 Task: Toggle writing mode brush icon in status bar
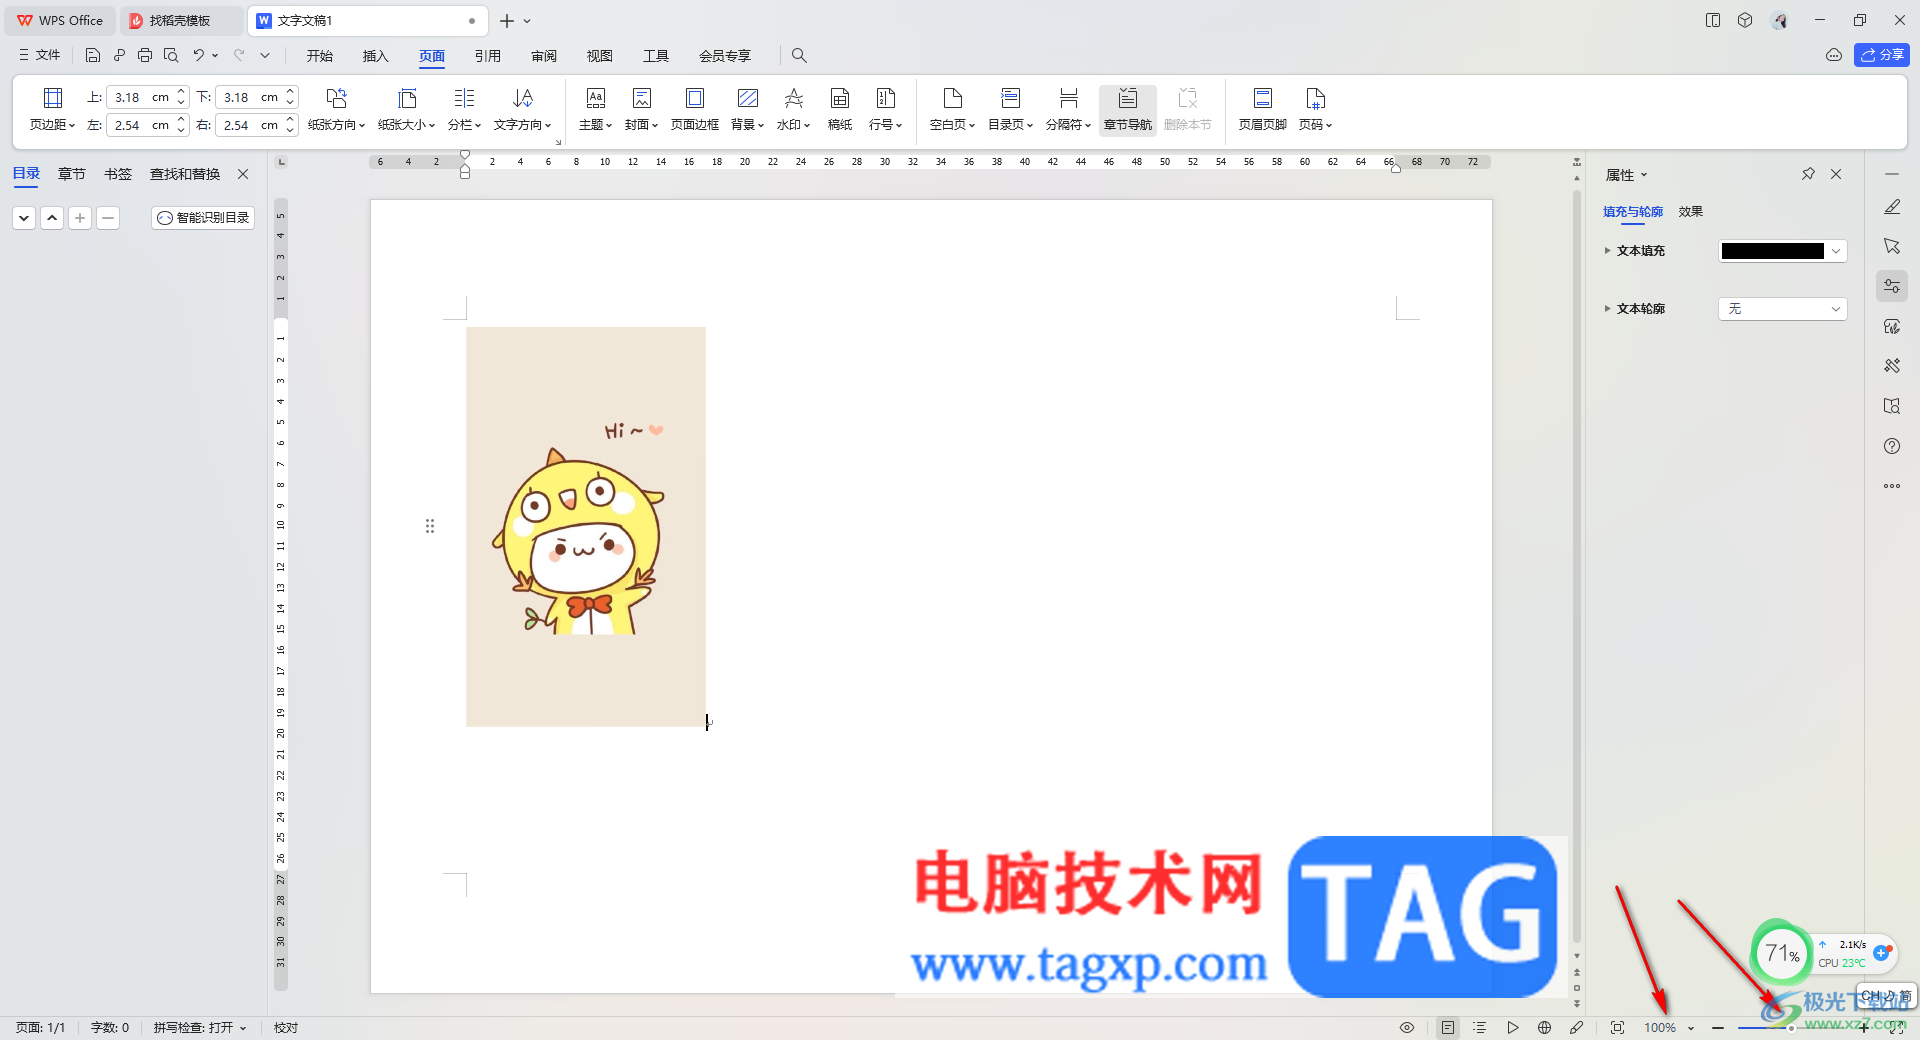point(1577,1028)
